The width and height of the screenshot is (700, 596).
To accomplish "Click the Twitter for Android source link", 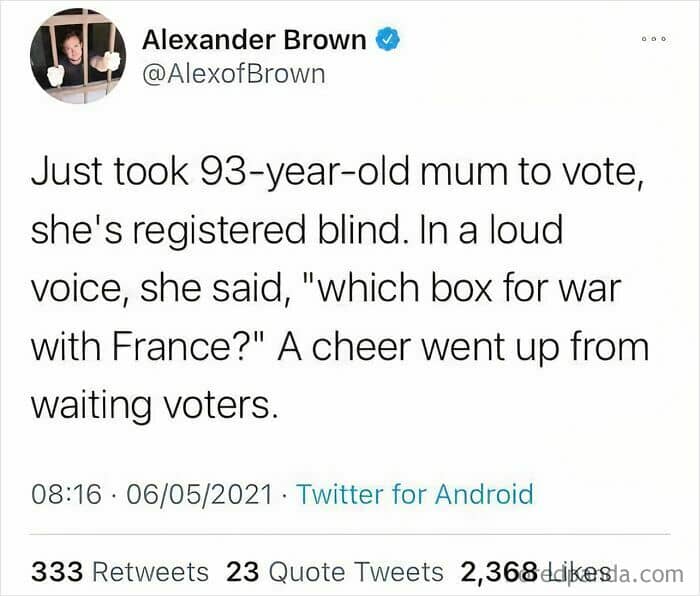I will click(415, 494).
